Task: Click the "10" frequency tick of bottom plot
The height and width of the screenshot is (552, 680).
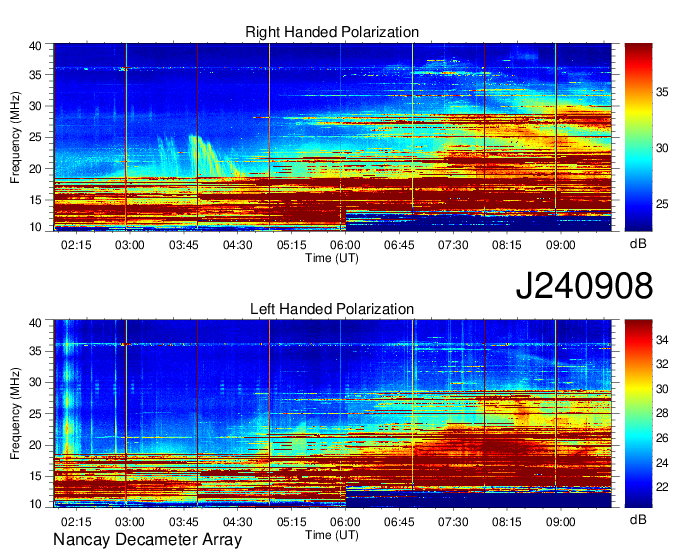Action: pos(35,504)
